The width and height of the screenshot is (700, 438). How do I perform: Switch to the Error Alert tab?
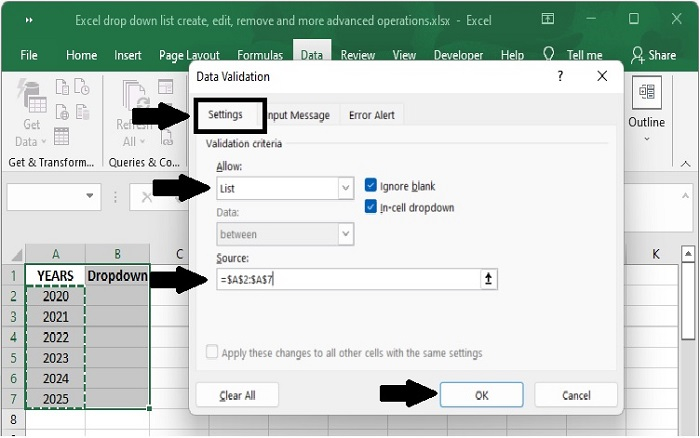tap(372, 115)
